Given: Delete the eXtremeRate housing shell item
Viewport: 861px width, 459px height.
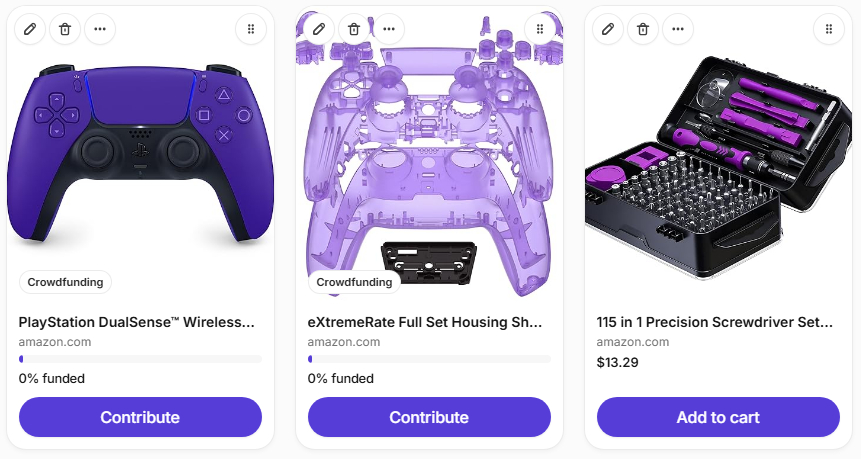Looking at the screenshot, I should (x=354, y=29).
